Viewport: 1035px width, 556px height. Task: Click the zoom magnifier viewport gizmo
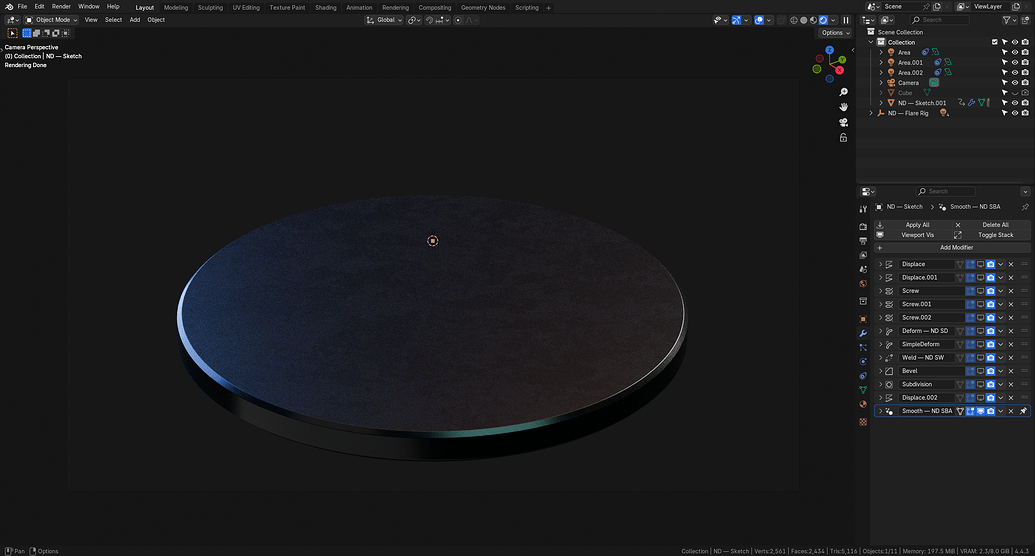pos(843,92)
